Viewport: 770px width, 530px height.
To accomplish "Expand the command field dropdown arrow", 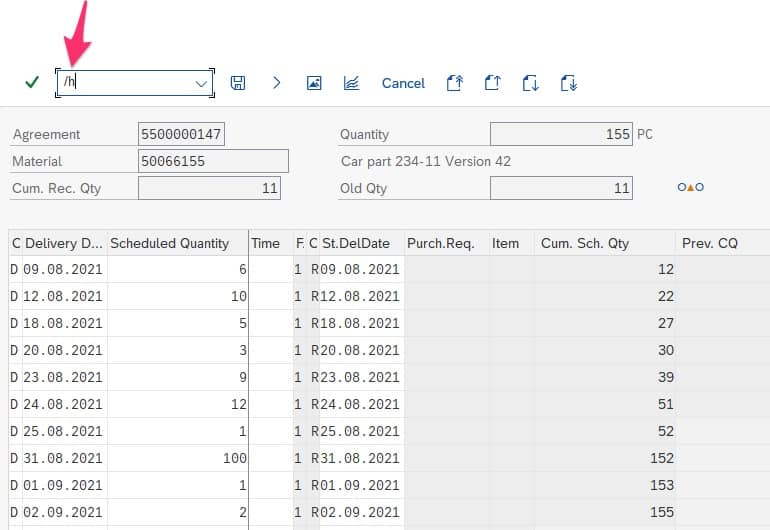I will click(x=202, y=83).
